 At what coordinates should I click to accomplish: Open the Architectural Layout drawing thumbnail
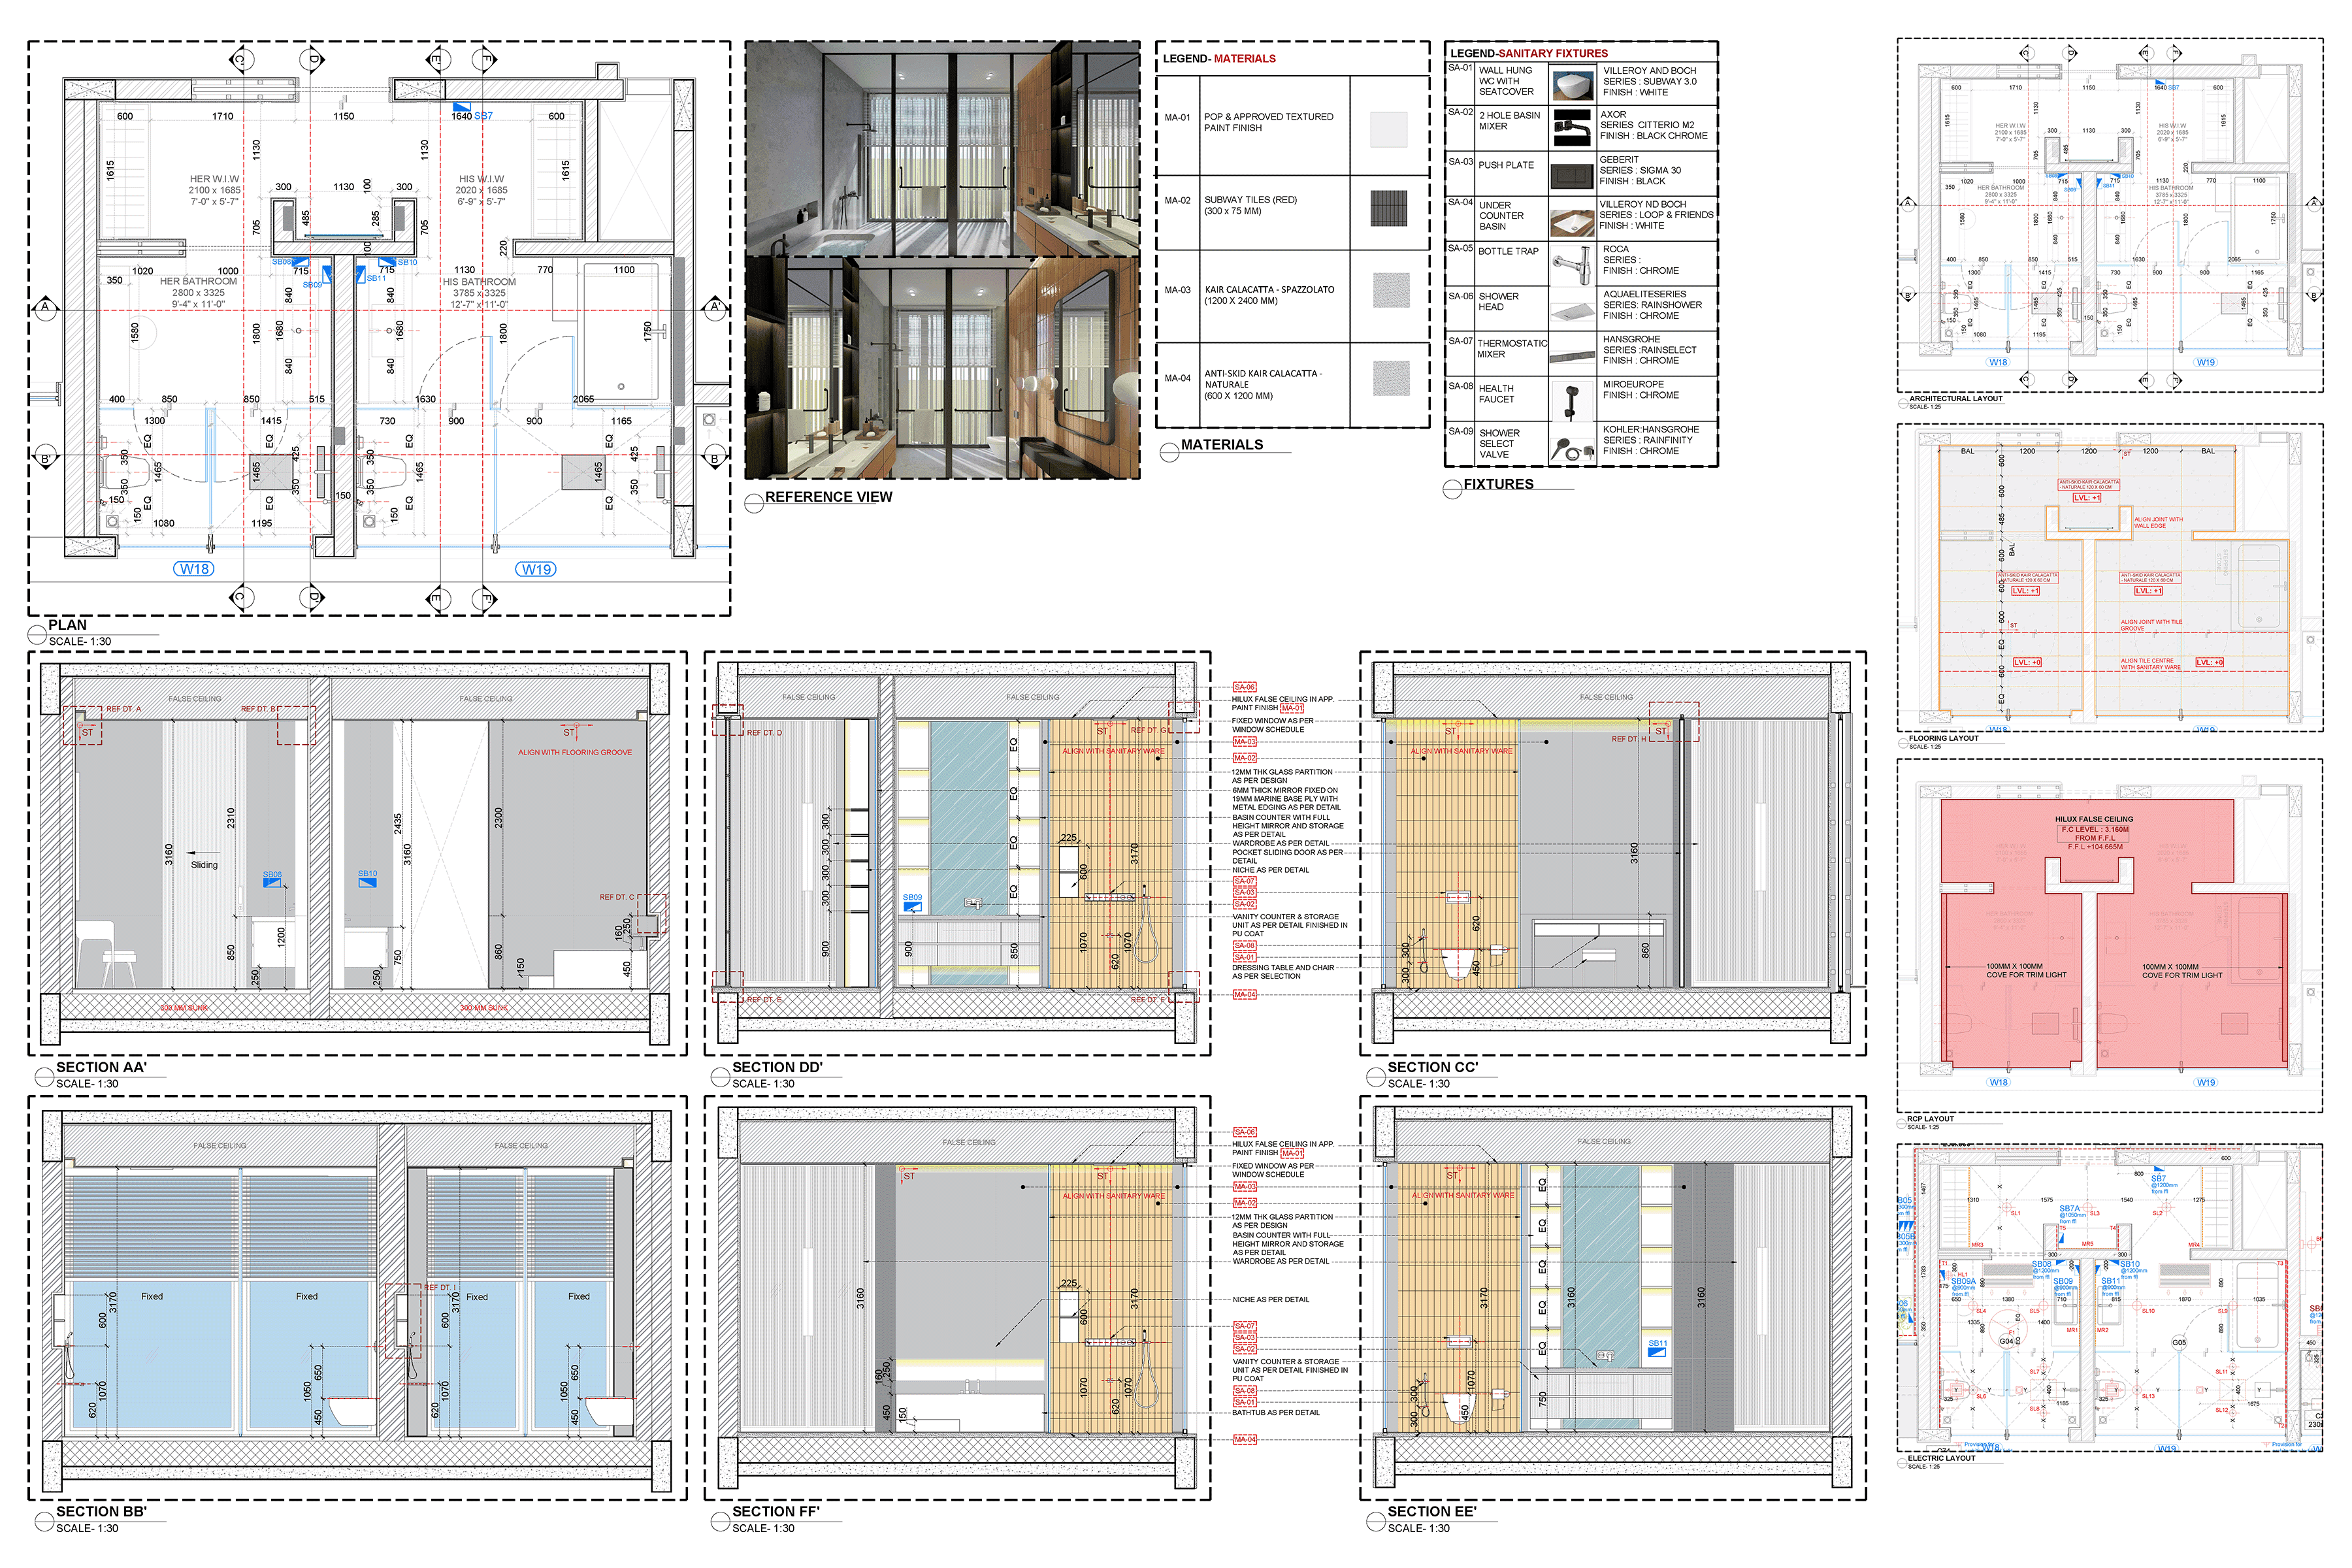coord(2109,215)
